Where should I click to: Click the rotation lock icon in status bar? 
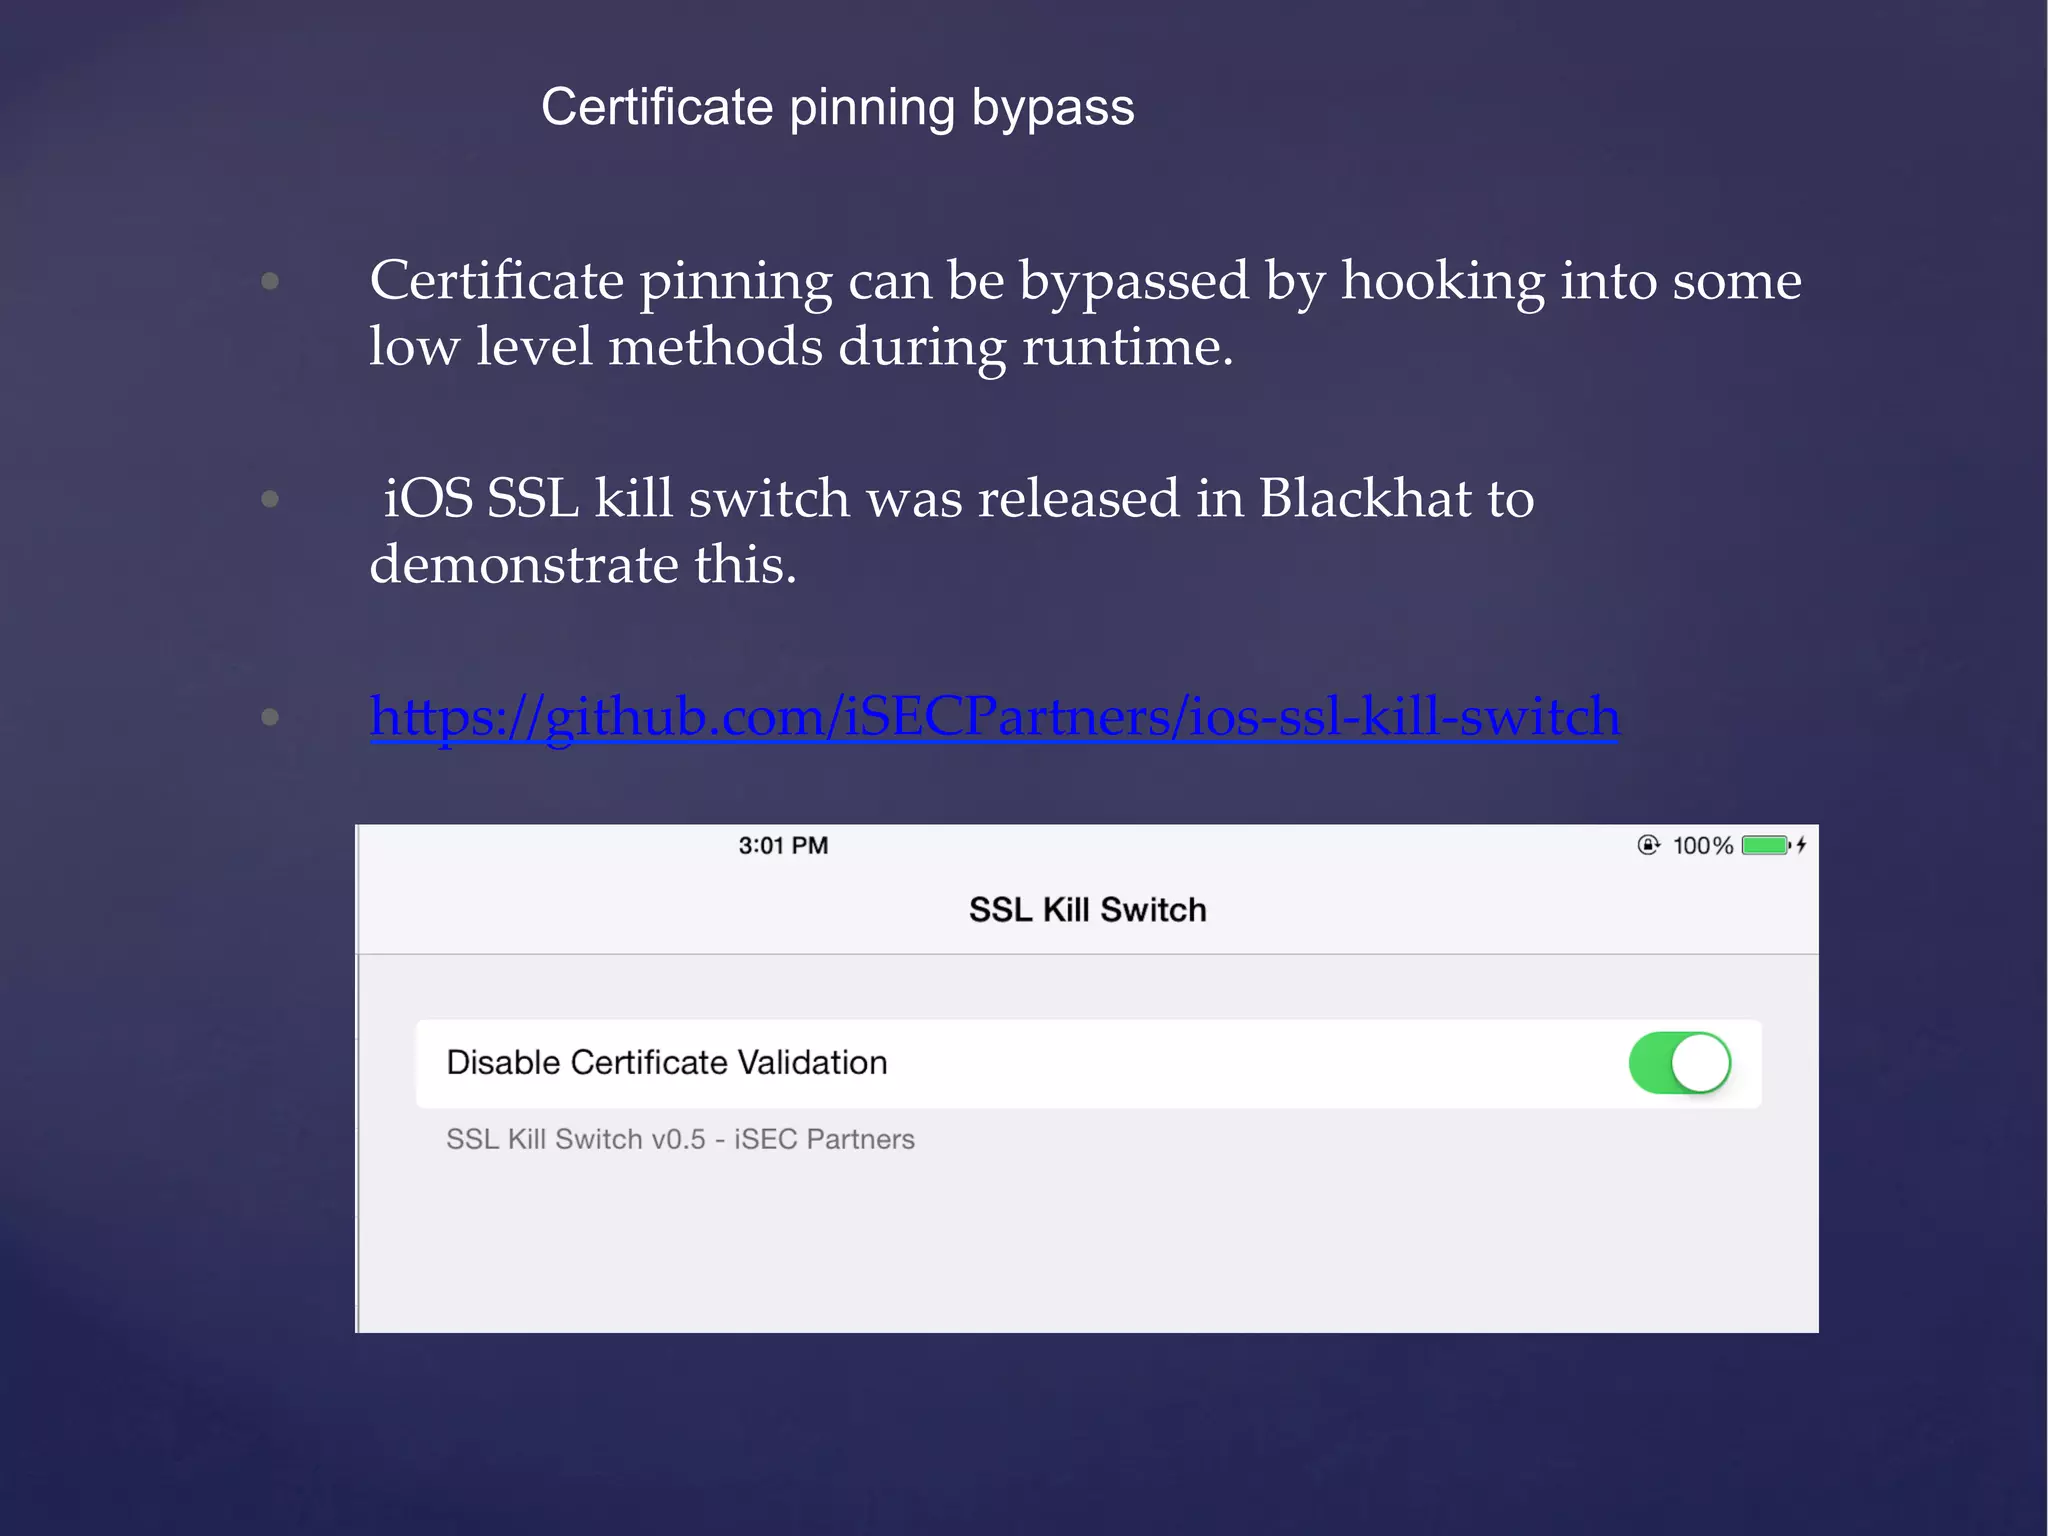1648,846
